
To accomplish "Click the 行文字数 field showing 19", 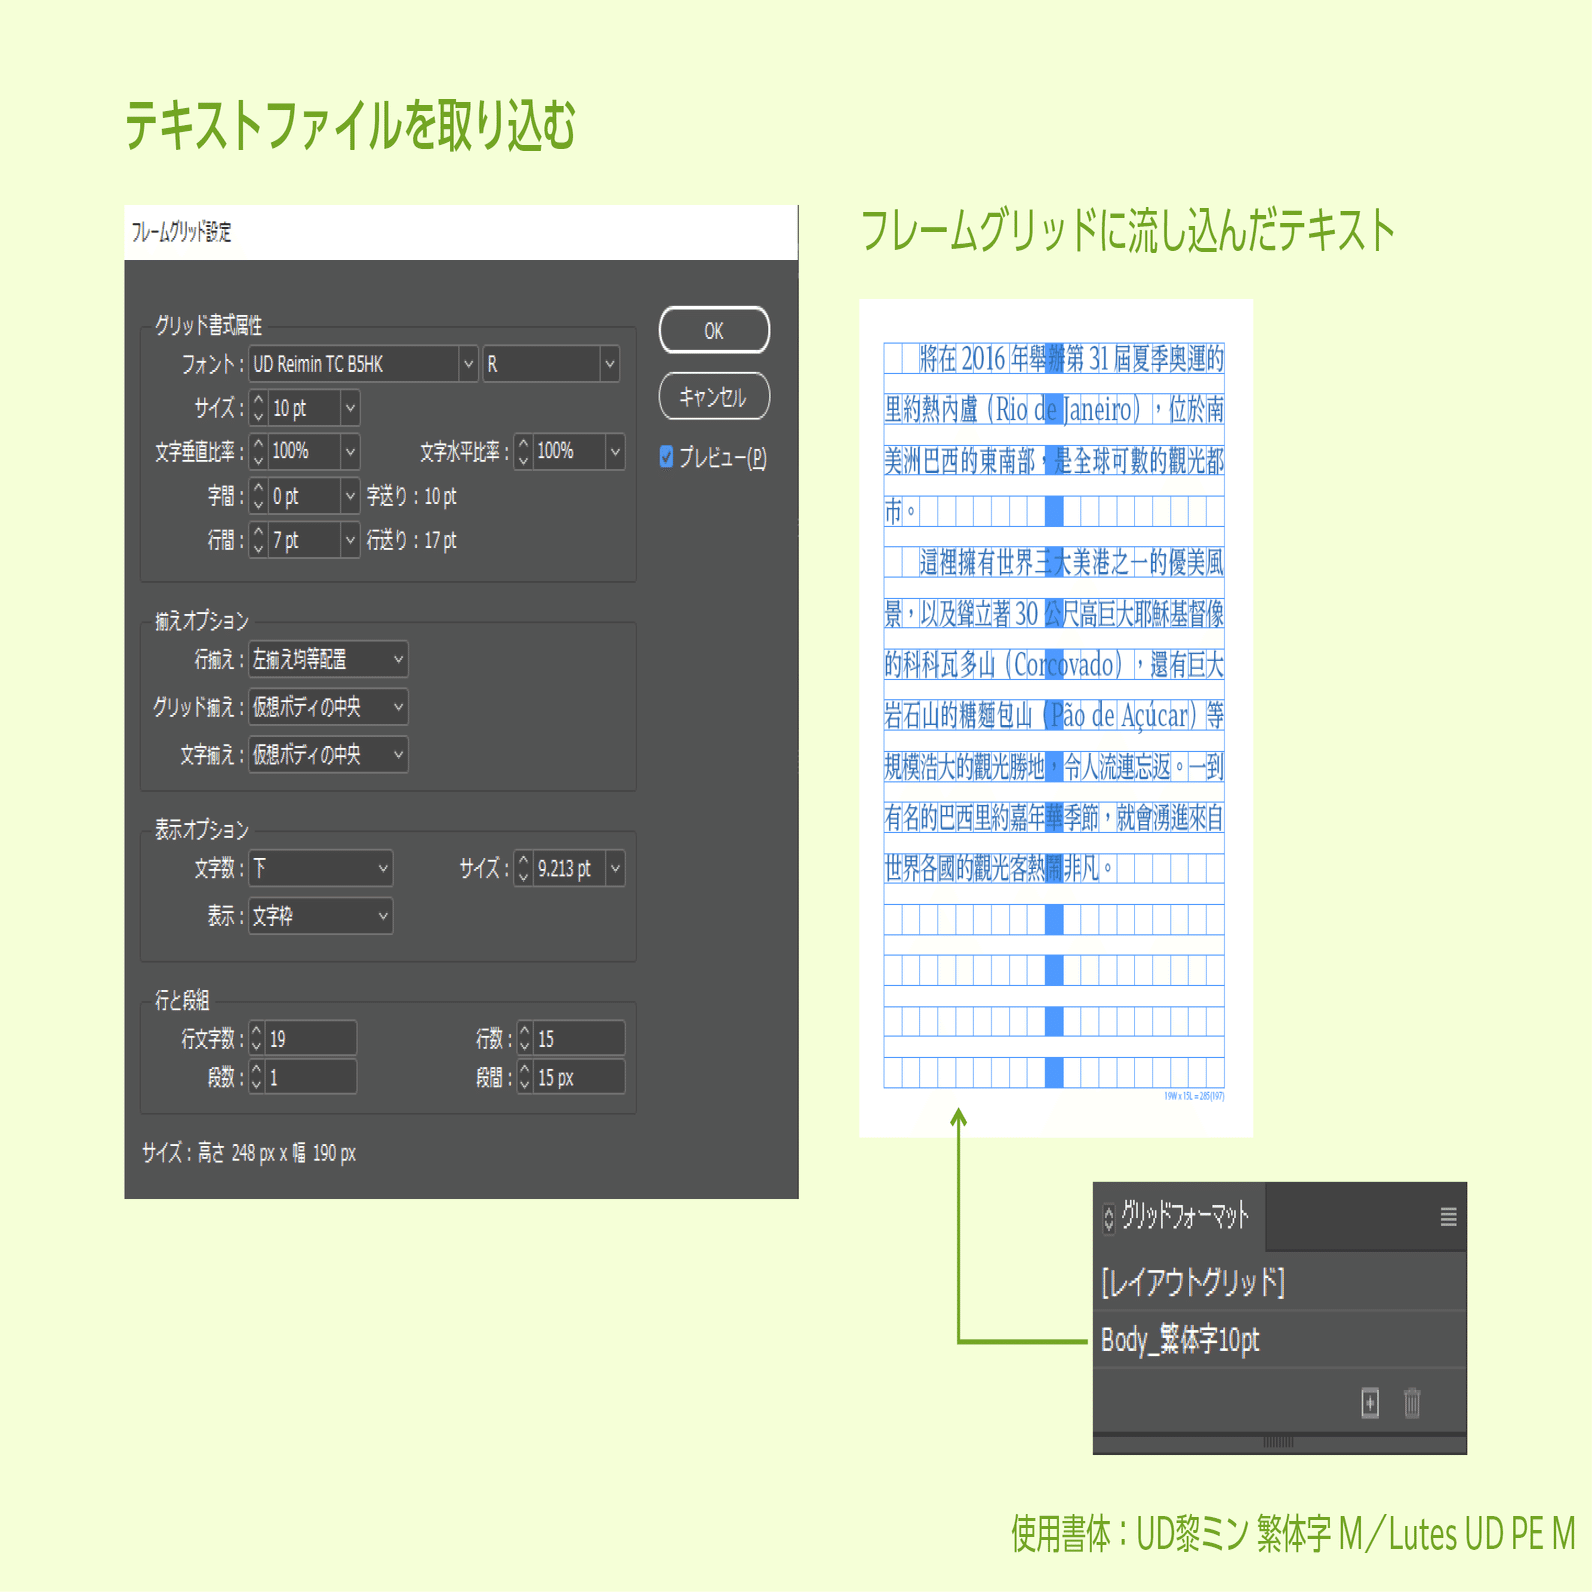I will (311, 1038).
